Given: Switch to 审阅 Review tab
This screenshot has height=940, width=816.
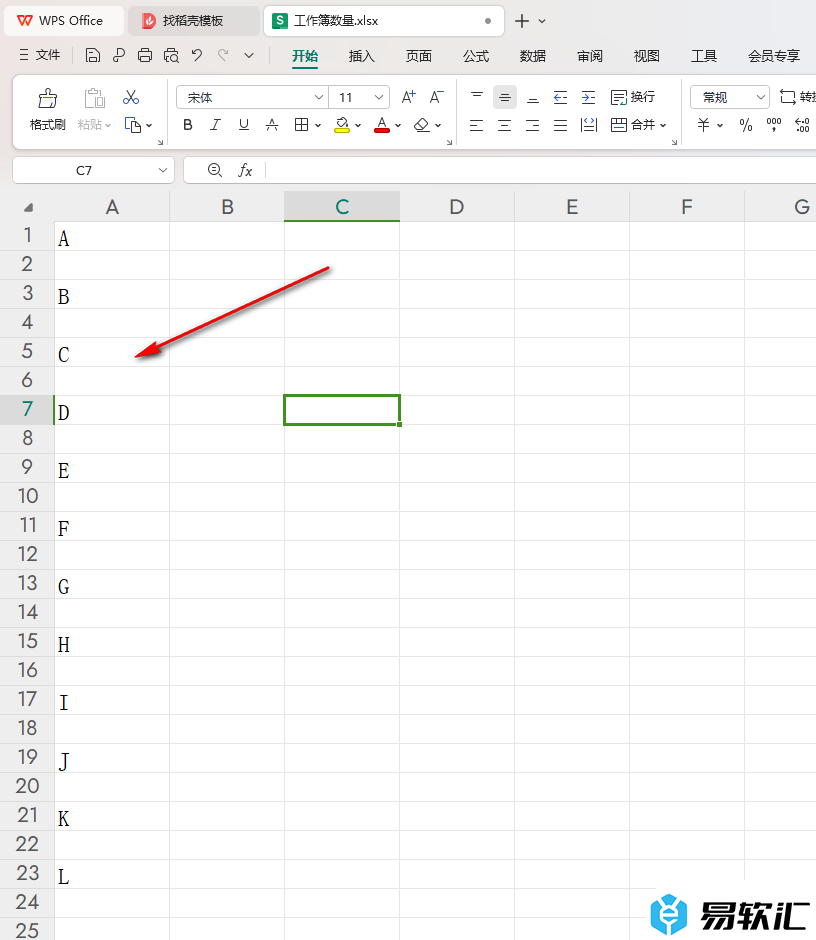Looking at the screenshot, I should pyautogui.click(x=590, y=56).
